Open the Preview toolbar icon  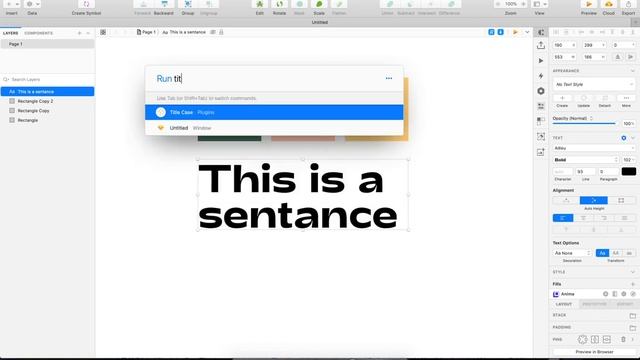(x=589, y=4)
